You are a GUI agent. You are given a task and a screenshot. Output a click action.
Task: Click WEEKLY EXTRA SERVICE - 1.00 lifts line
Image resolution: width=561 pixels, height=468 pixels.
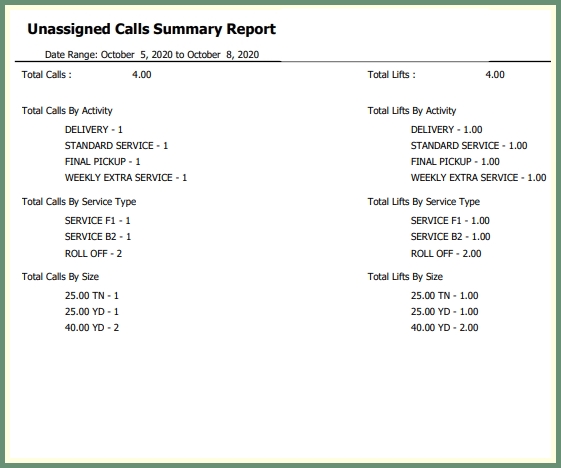tap(478, 178)
